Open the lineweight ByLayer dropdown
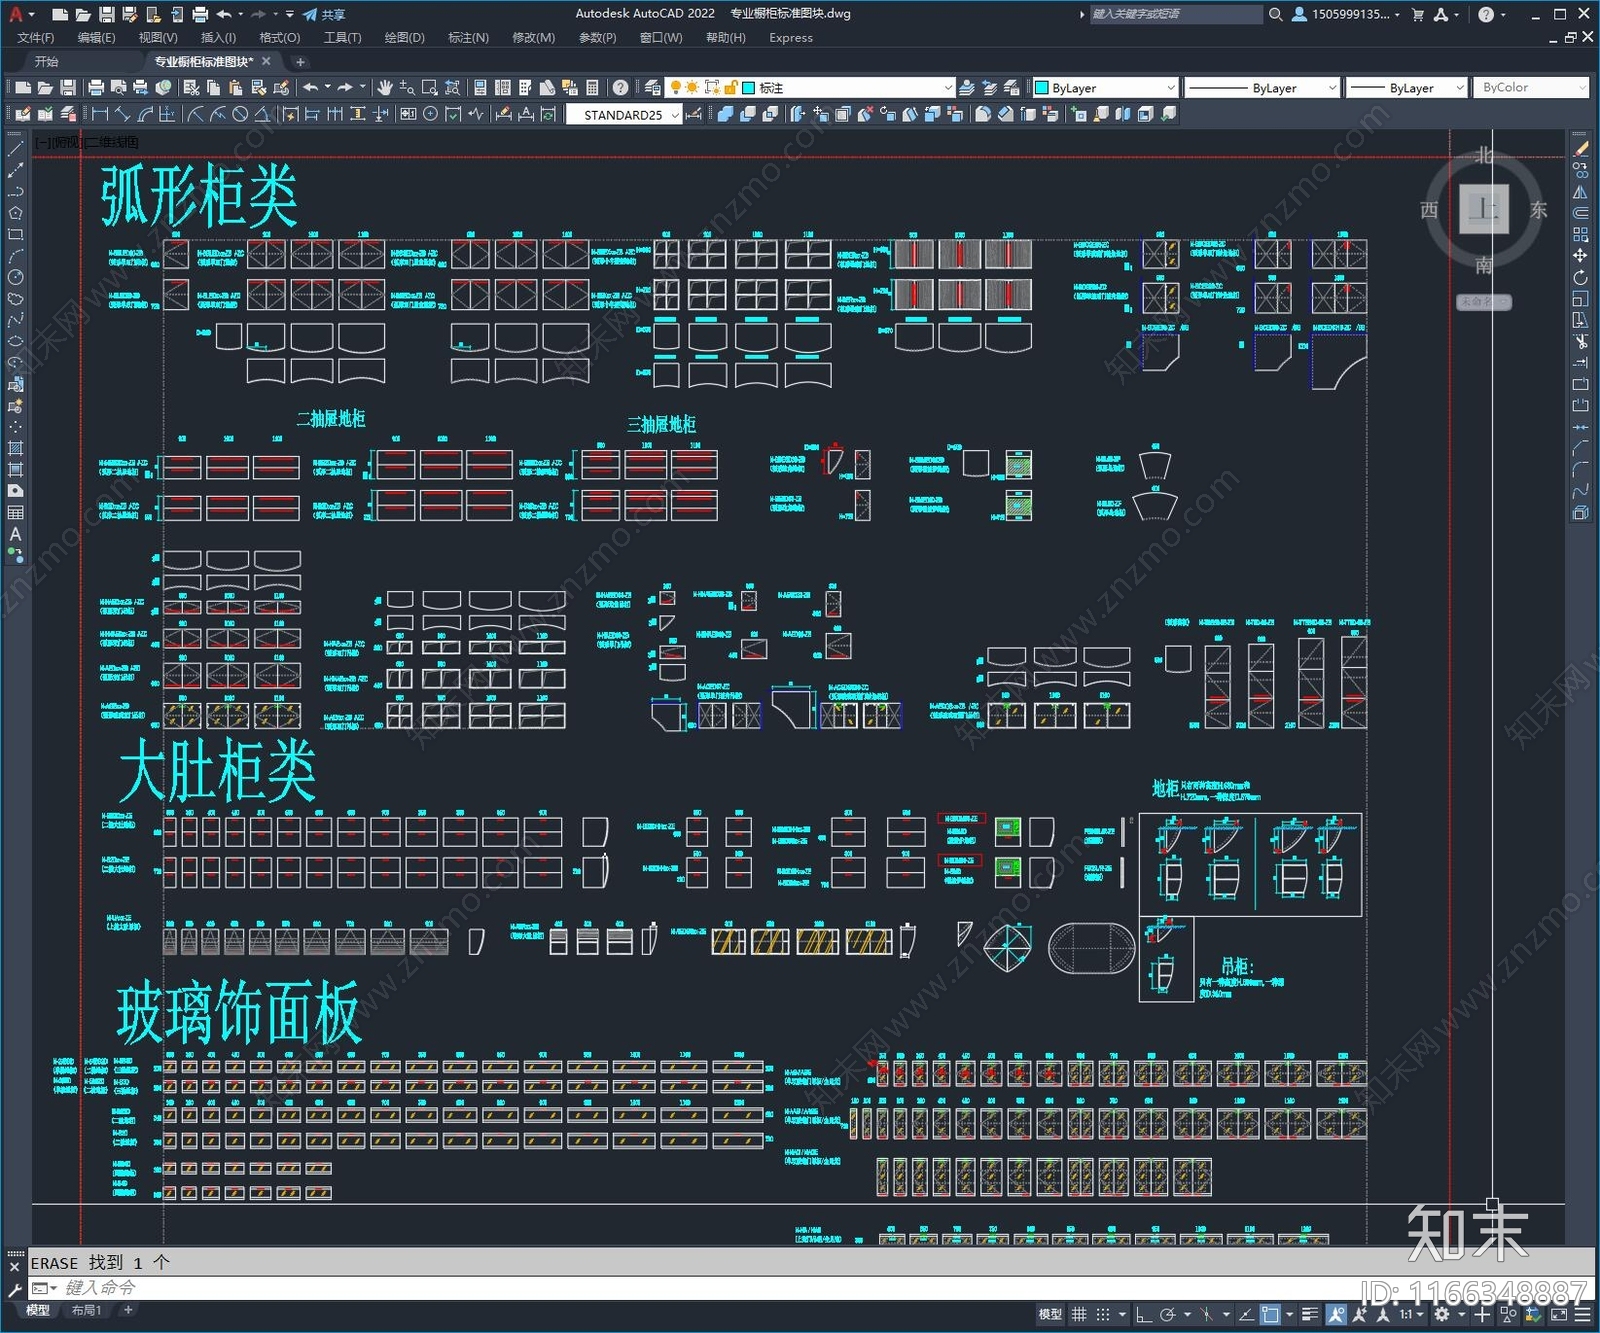Screen dimensions: 1600x1333 tap(1406, 88)
